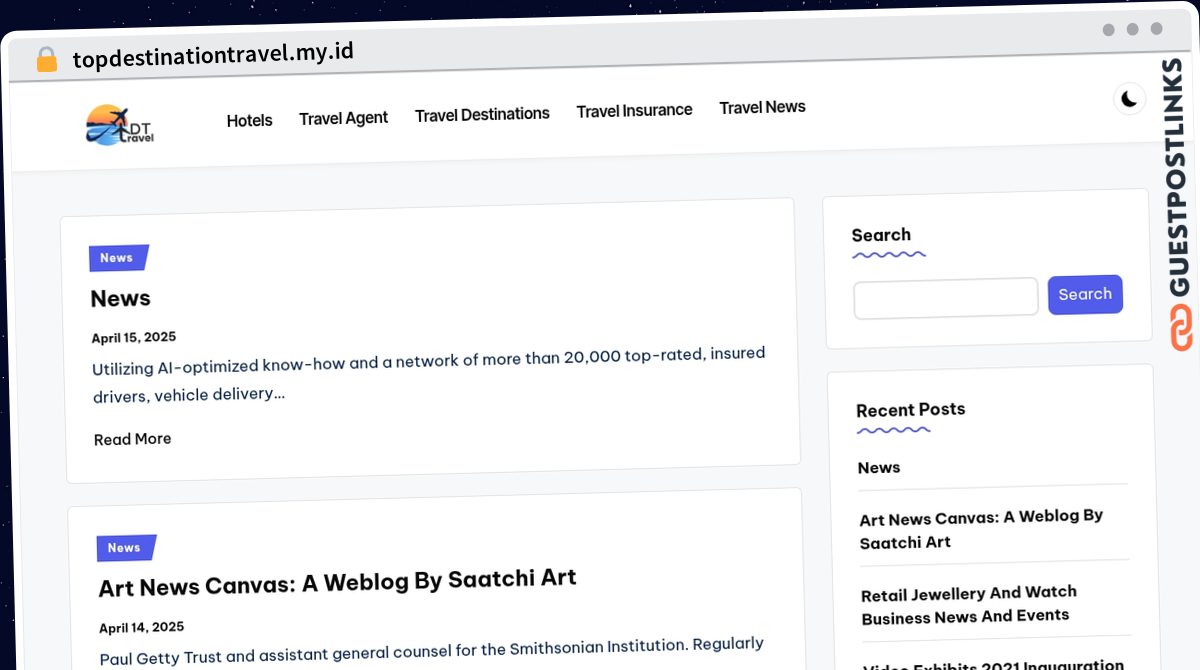Open Travel News from navigation bar
The image size is (1200, 670).
pos(762,107)
